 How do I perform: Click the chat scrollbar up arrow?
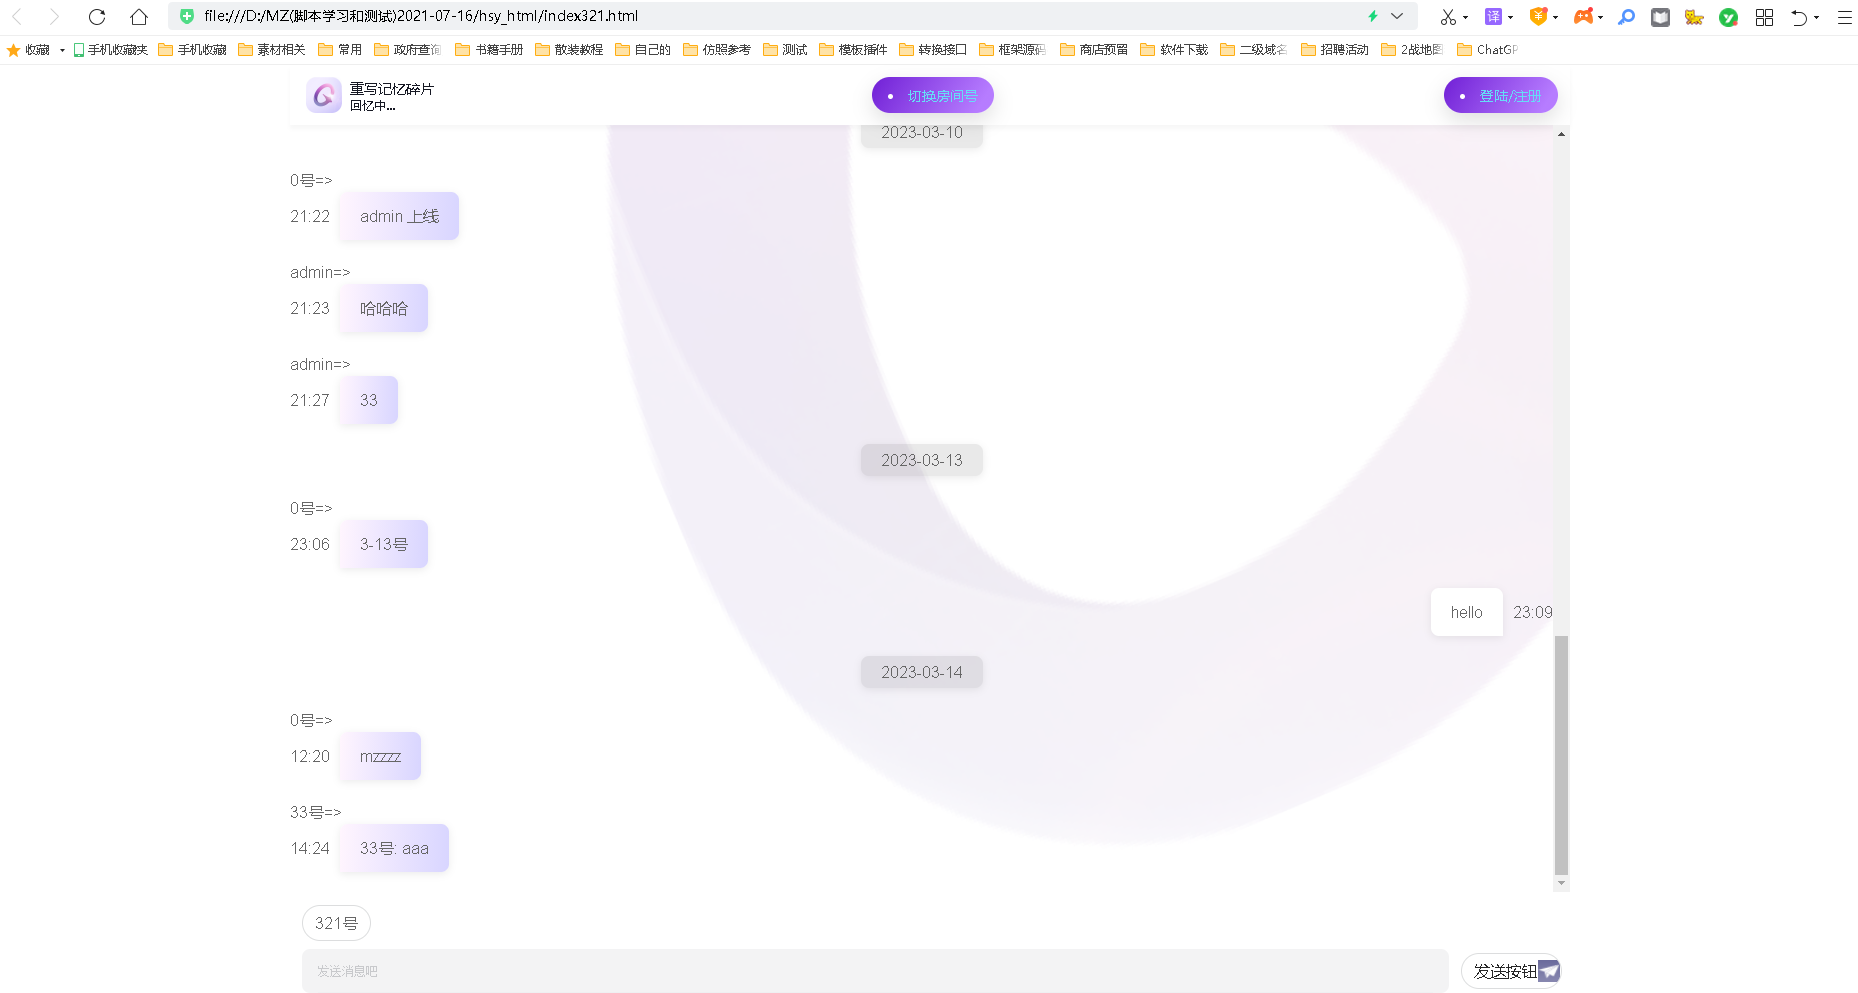coord(1561,134)
